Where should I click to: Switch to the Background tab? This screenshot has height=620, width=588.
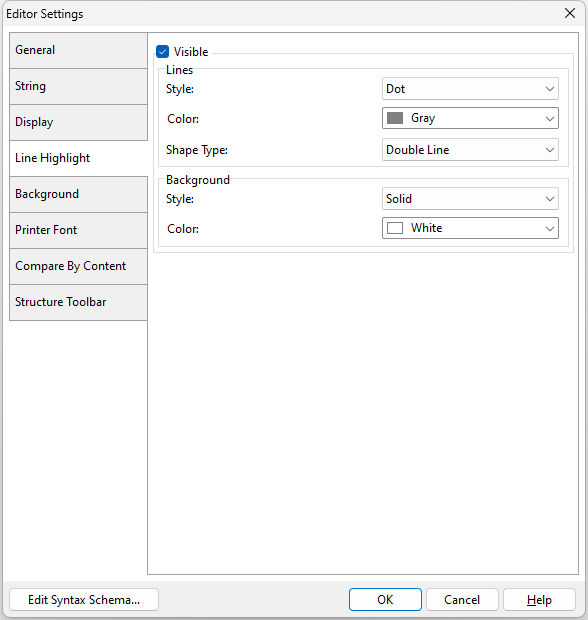[x=78, y=195]
